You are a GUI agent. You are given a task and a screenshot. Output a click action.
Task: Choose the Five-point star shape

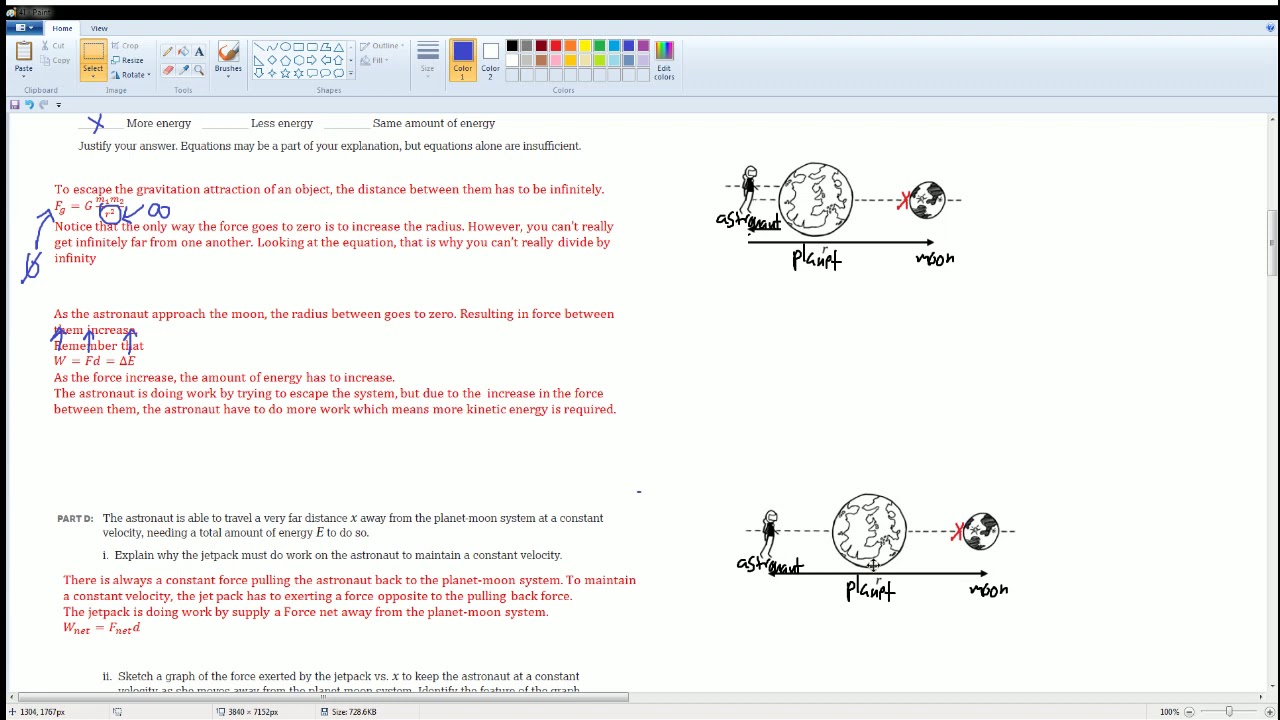coord(285,73)
